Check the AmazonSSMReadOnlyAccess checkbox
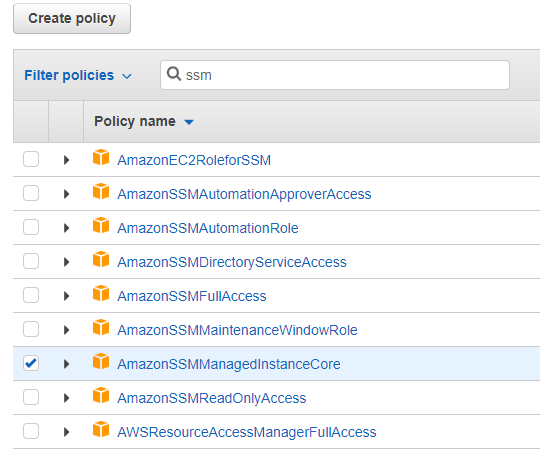540x471 pixels. tap(31, 397)
